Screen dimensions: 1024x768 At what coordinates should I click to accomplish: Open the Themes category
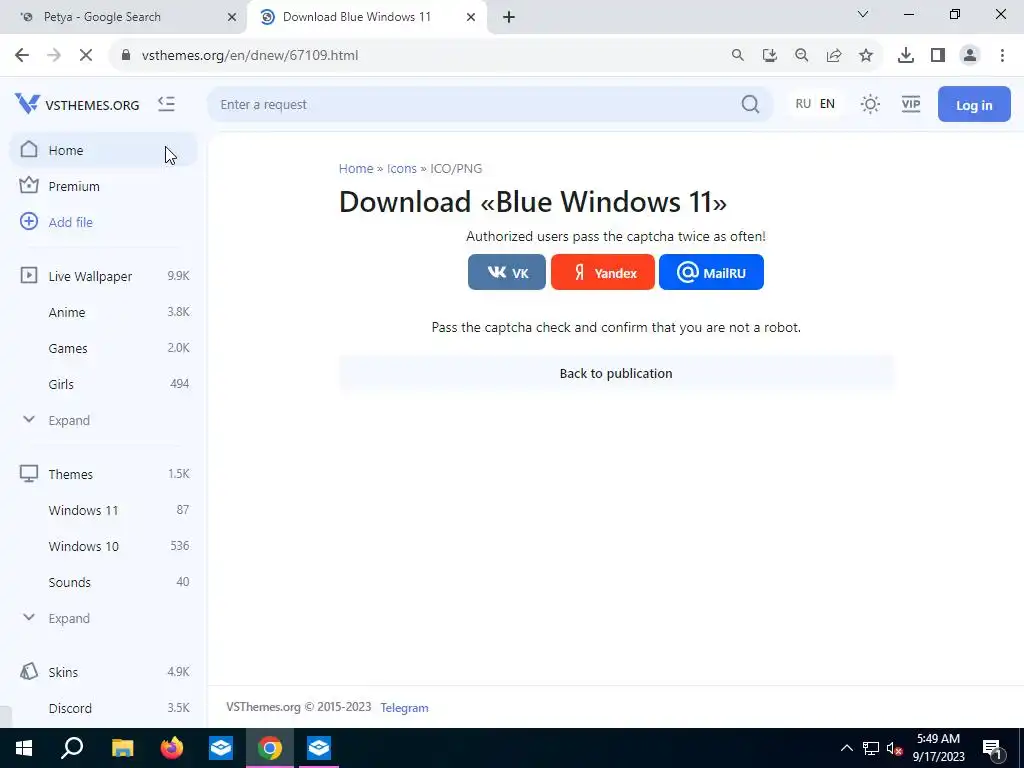click(103, 474)
